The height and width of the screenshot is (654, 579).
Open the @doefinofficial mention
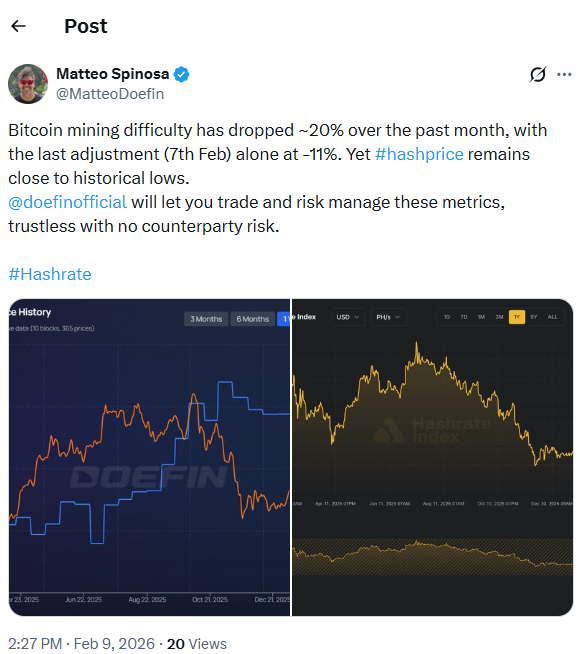[x=68, y=202]
